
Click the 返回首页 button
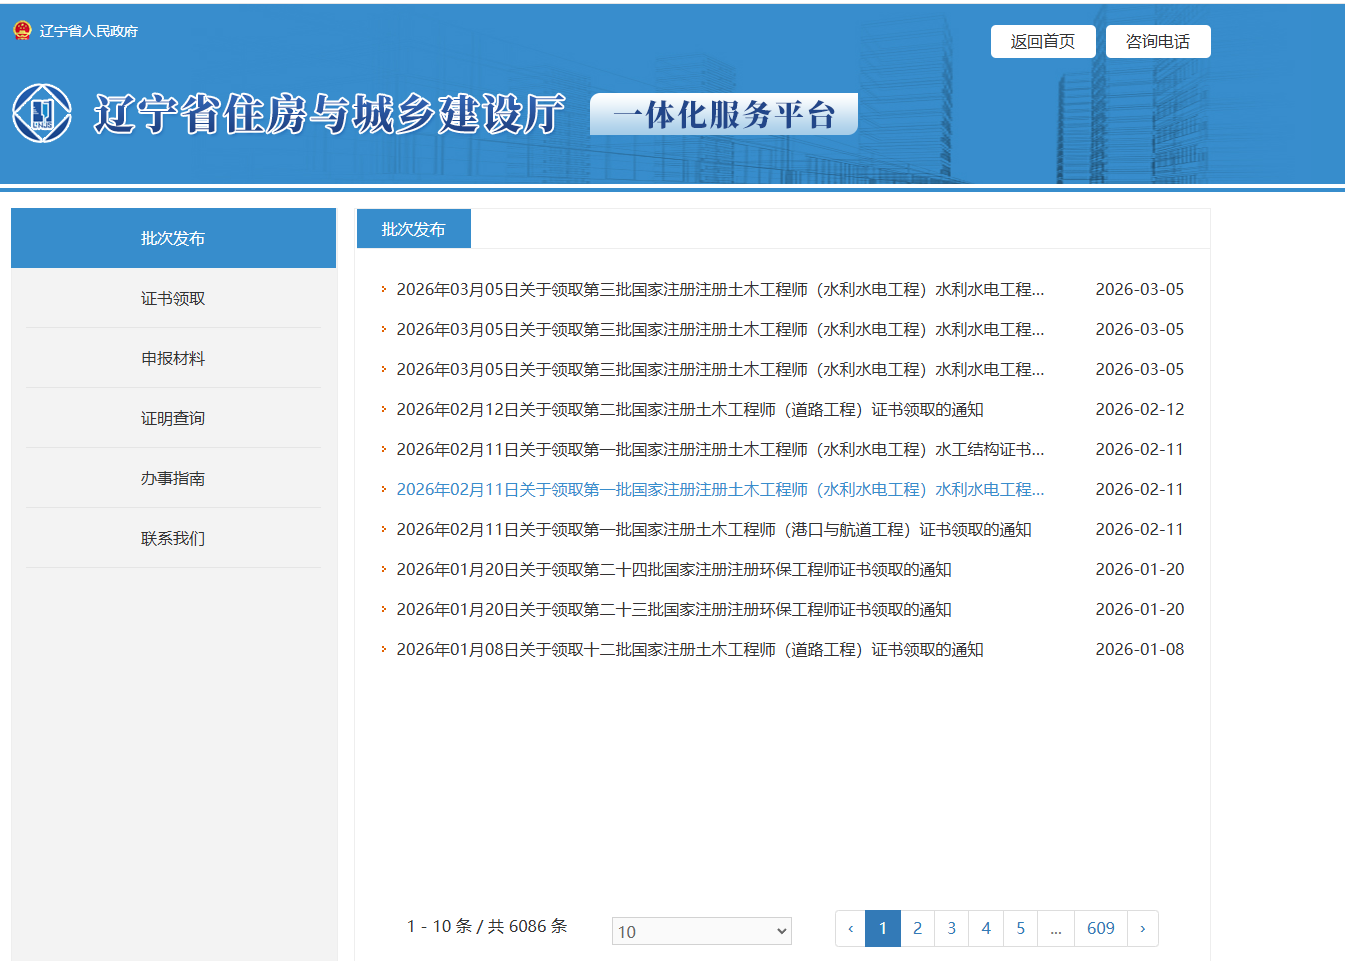tap(1043, 41)
